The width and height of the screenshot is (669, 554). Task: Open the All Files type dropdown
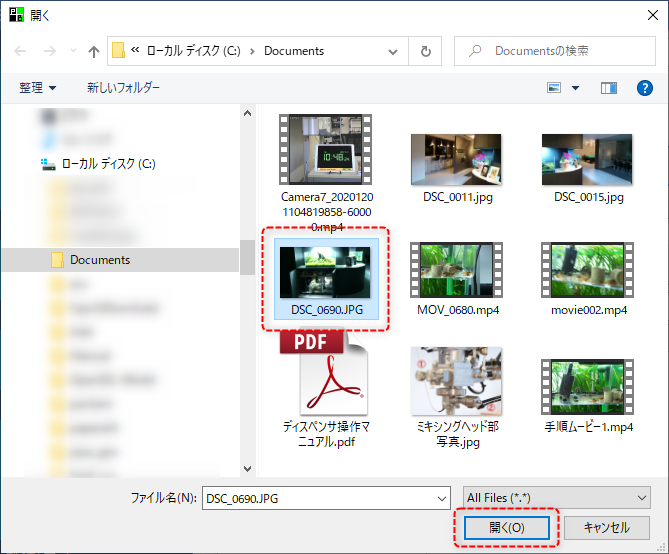pos(556,497)
